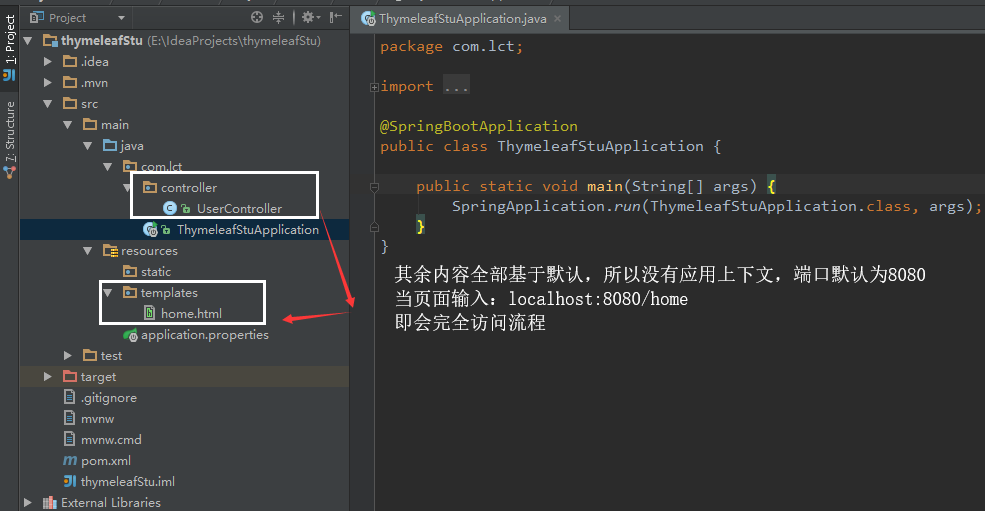Select the pom.xml Maven icon

70,461
